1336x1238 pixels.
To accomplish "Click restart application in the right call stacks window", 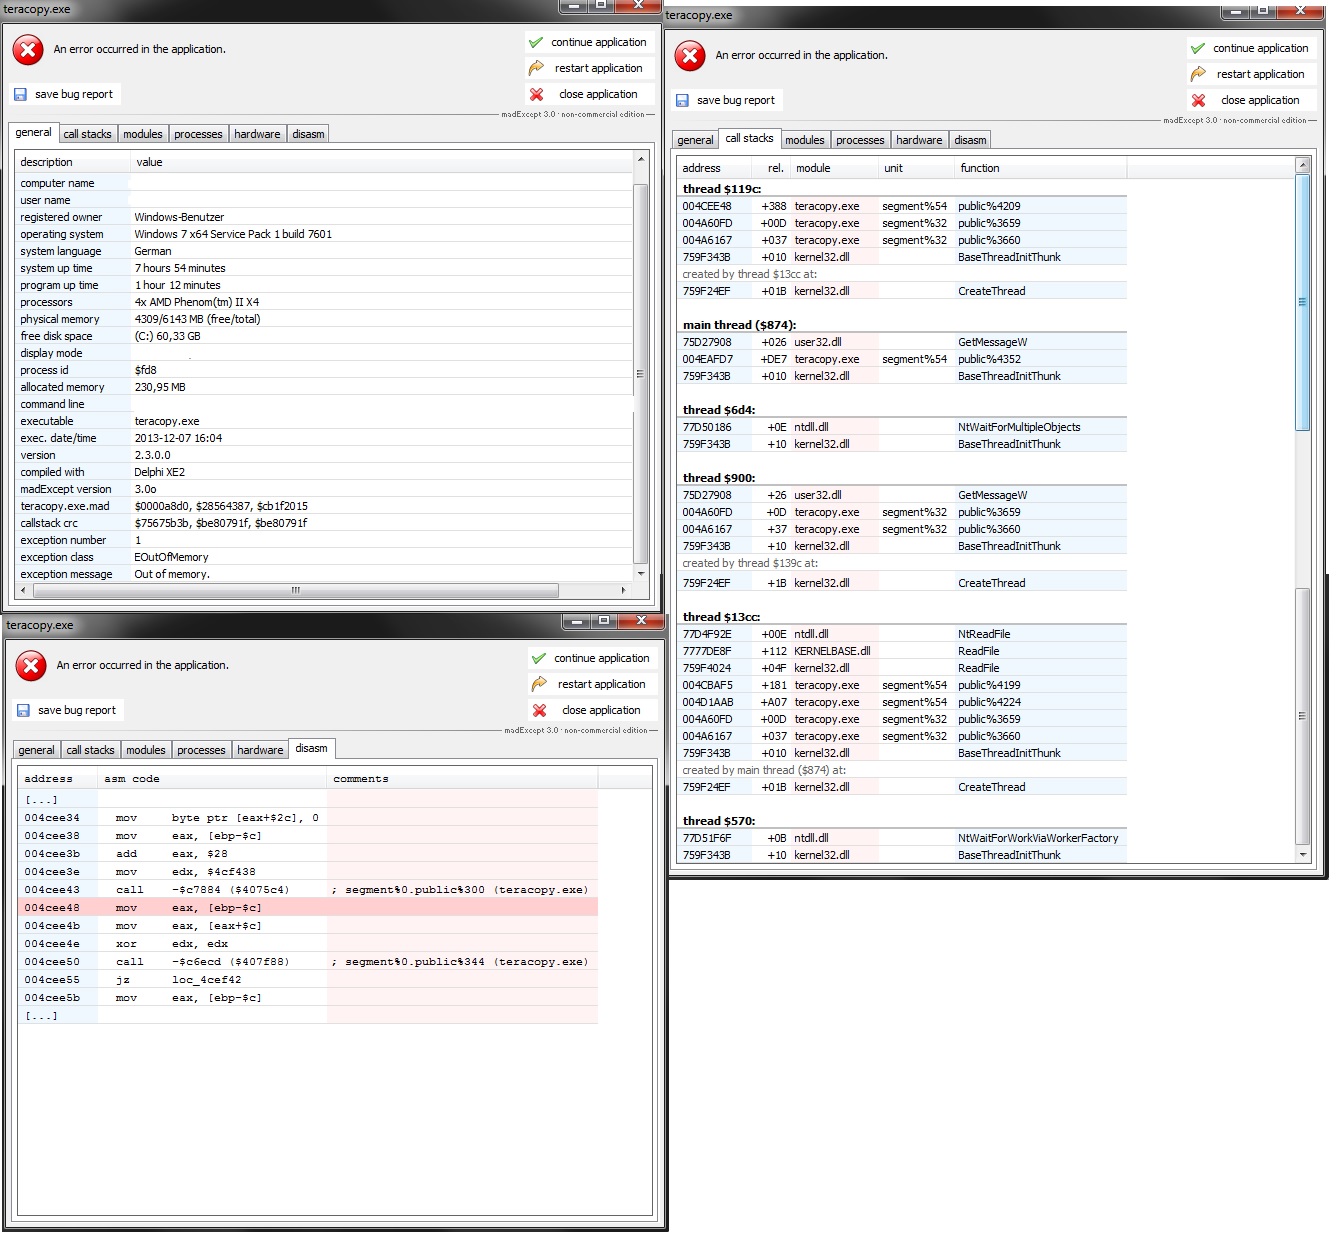I will click(1252, 74).
